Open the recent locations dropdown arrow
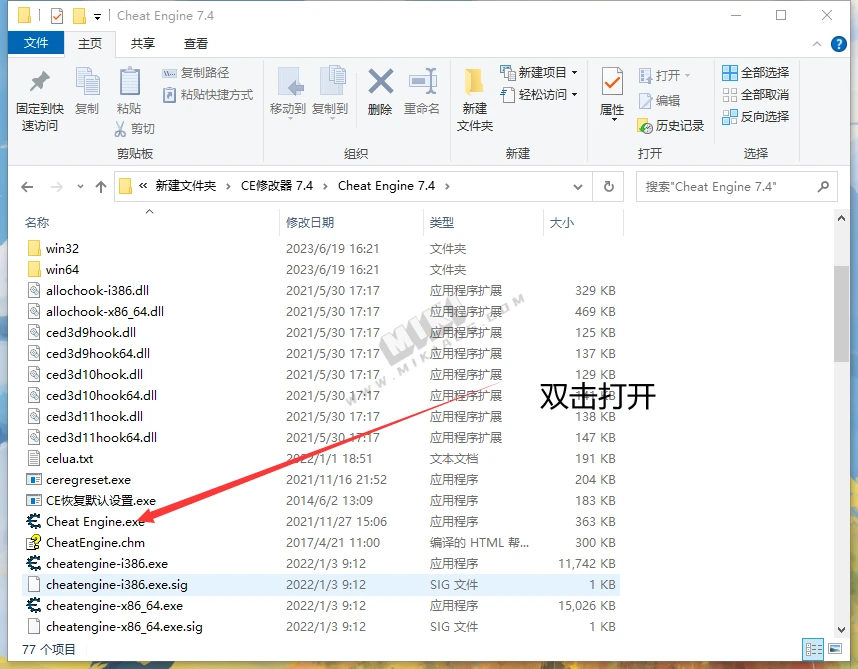858x669 pixels. [80, 187]
